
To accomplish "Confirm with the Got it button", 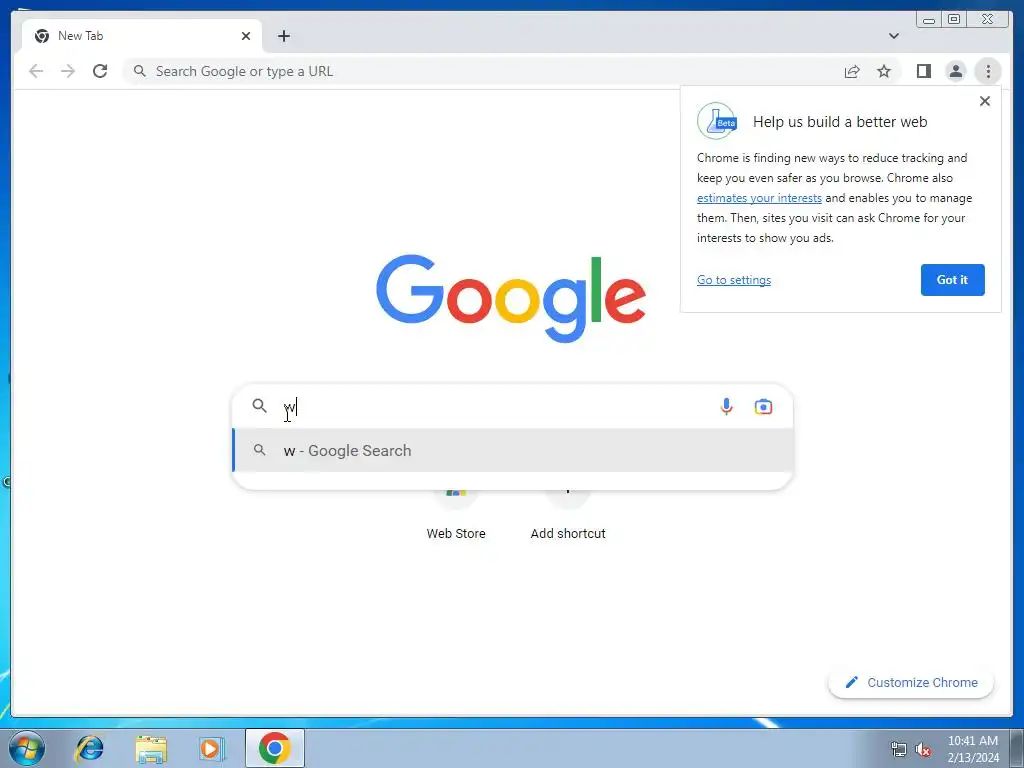I will [952, 280].
